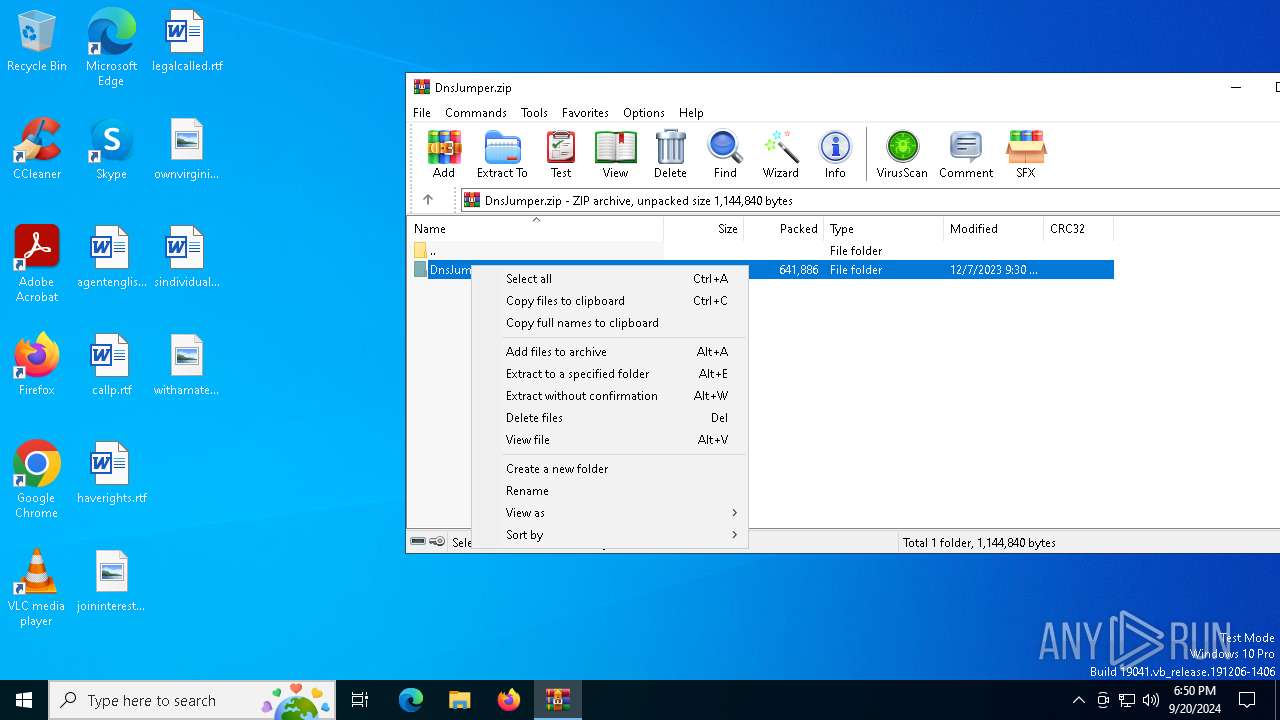
Task: Select callp.rtf file on desktop
Action: tap(111, 365)
